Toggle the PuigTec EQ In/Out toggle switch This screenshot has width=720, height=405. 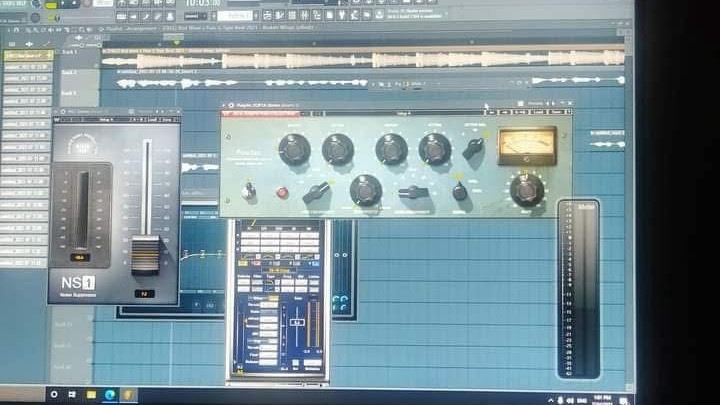pyautogui.click(x=248, y=191)
